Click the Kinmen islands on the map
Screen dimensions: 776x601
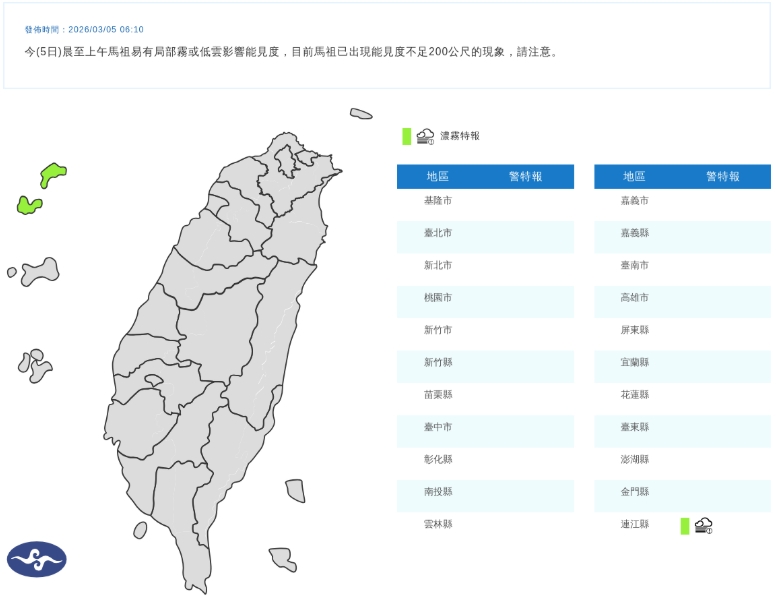(39, 271)
